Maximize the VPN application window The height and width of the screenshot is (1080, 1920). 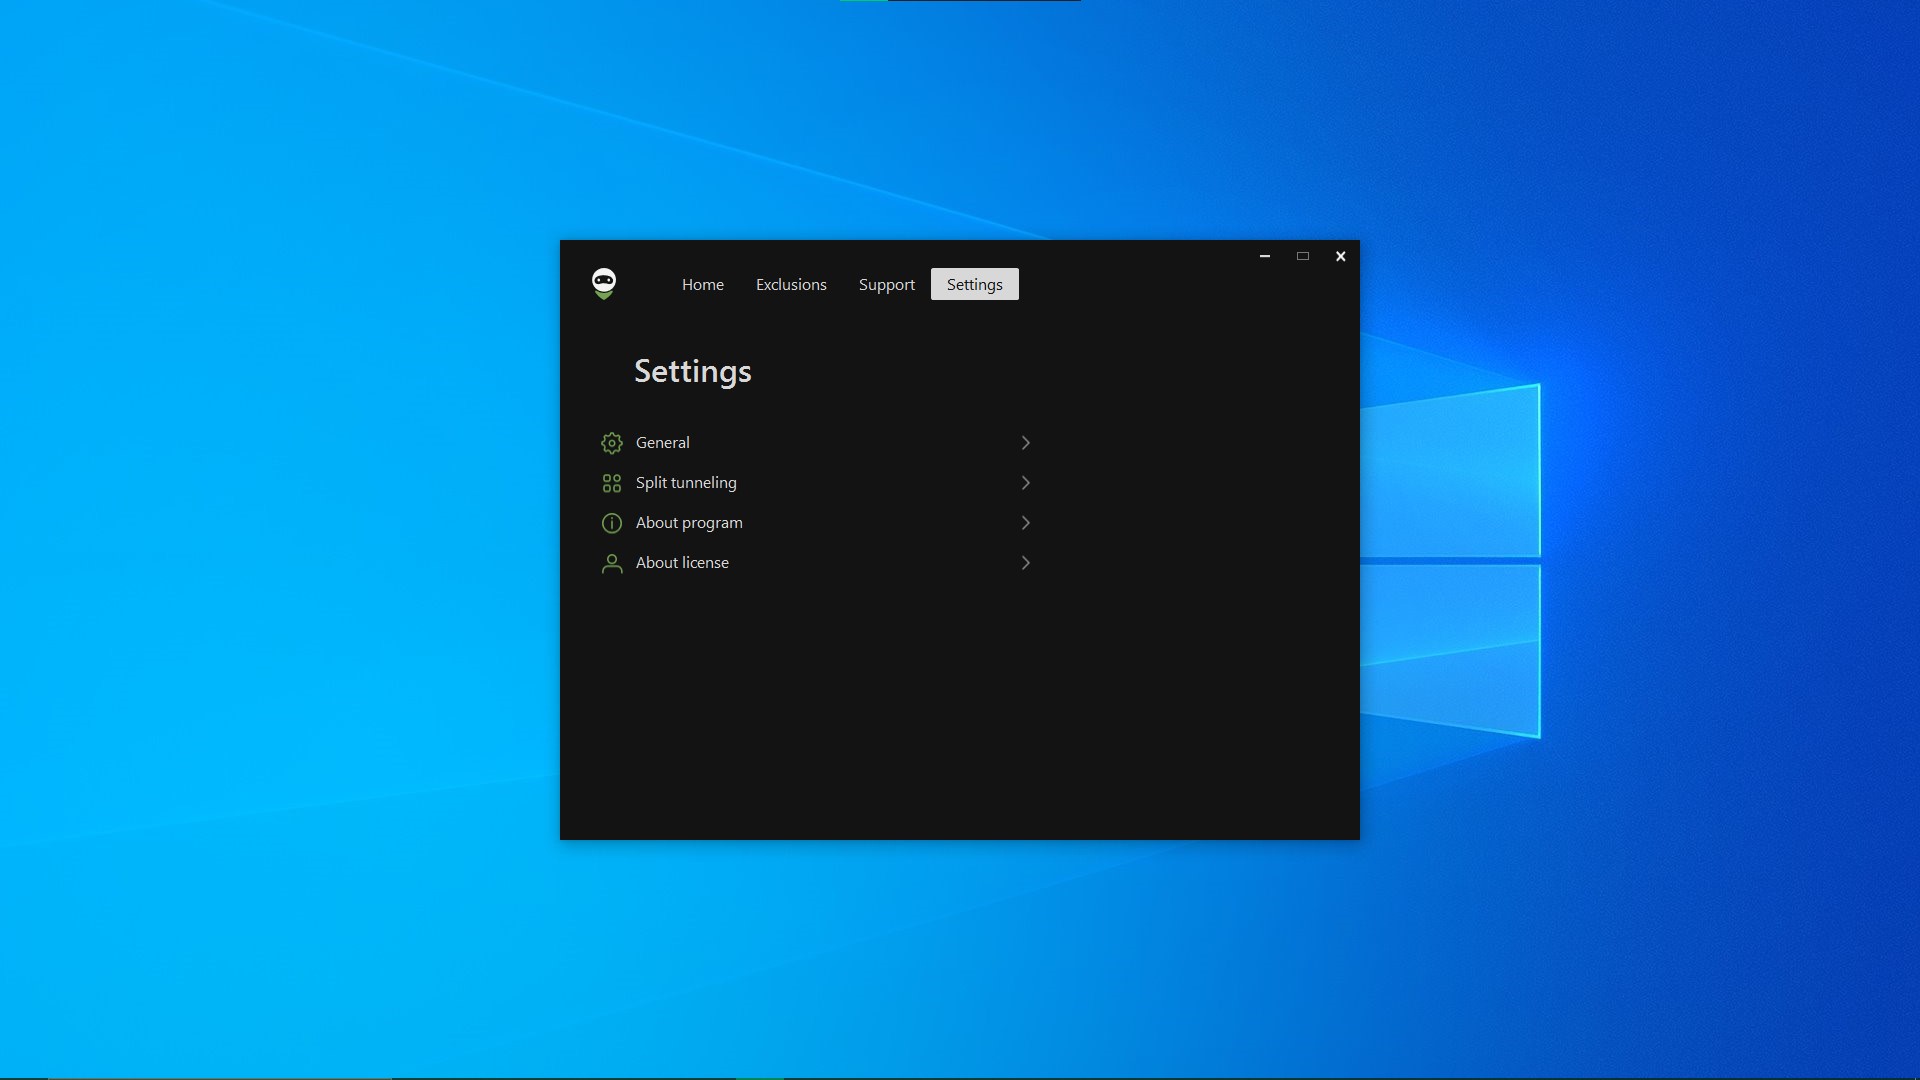[1303, 257]
